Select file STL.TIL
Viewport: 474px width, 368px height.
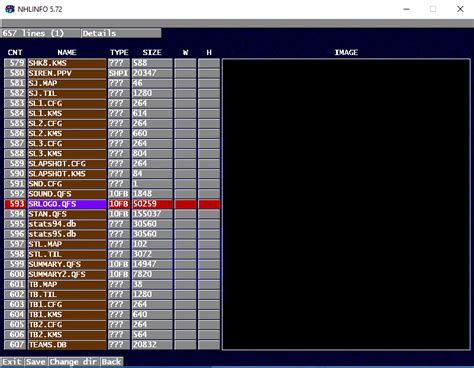coord(67,254)
